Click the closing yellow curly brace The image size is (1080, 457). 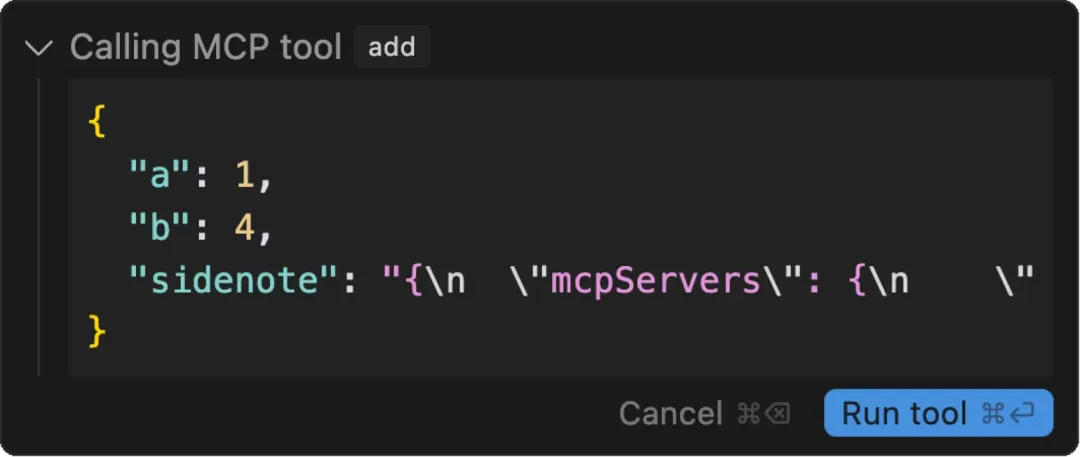point(96,331)
